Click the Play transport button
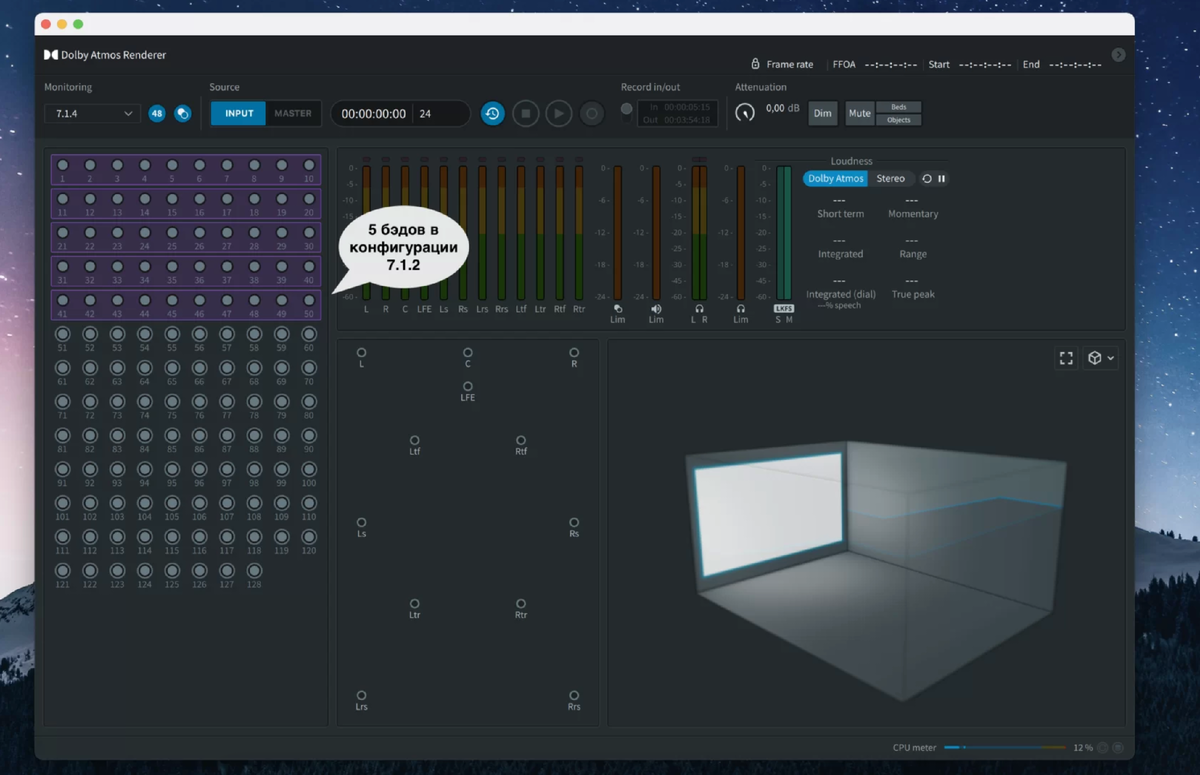This screenshot has height=775, width=1200. 559,114
